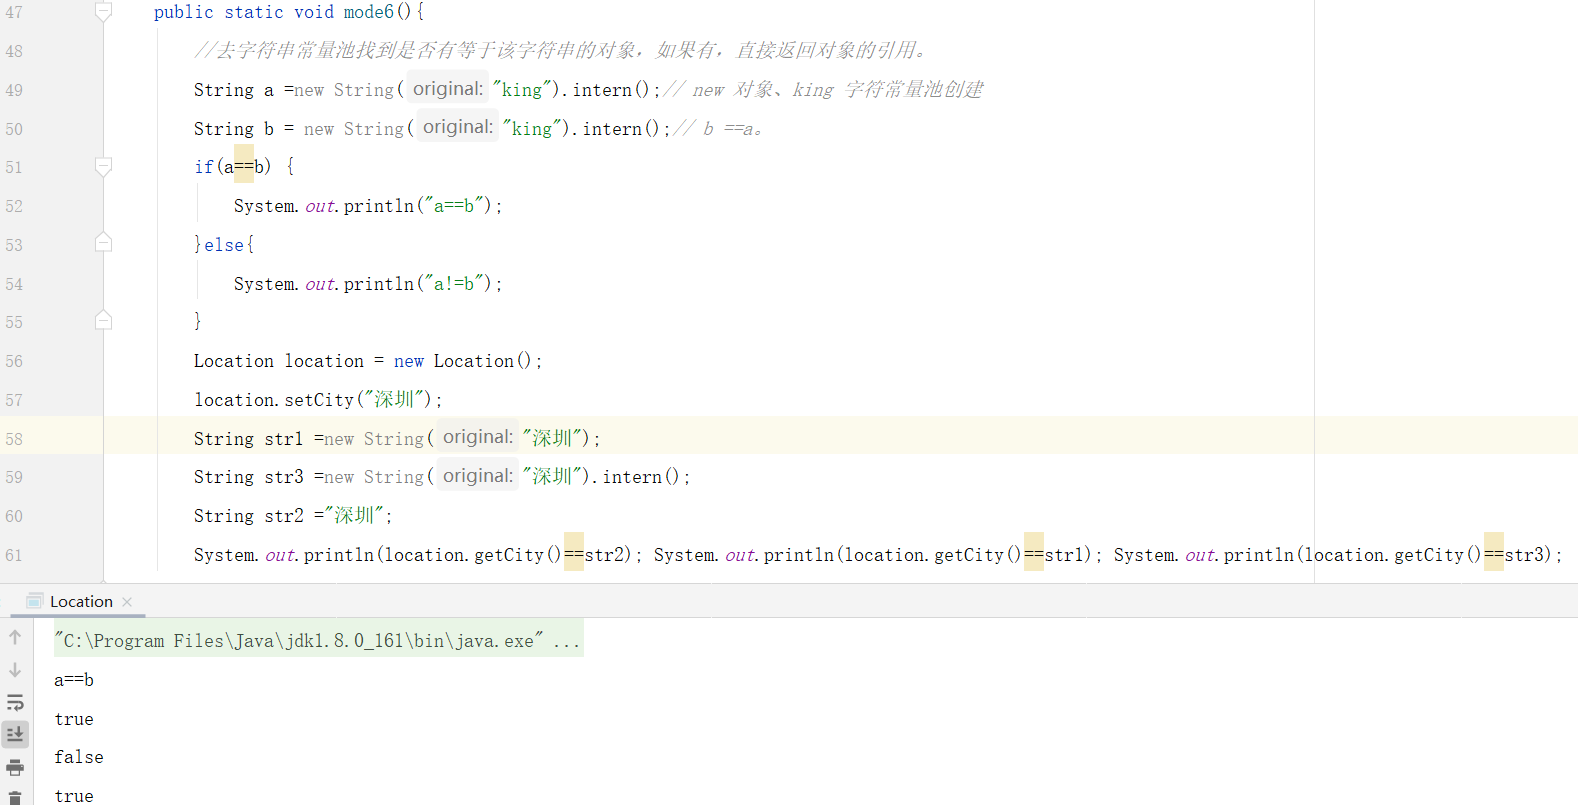Click line number 61 in gutter
The image size is (1578, 805).
[14, 555]
